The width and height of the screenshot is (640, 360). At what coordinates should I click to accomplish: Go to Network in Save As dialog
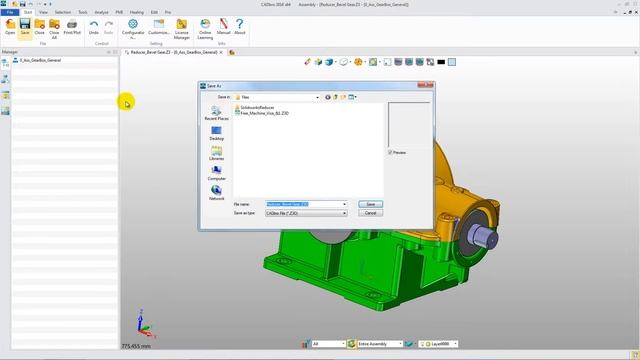click(x=216, y=193)
